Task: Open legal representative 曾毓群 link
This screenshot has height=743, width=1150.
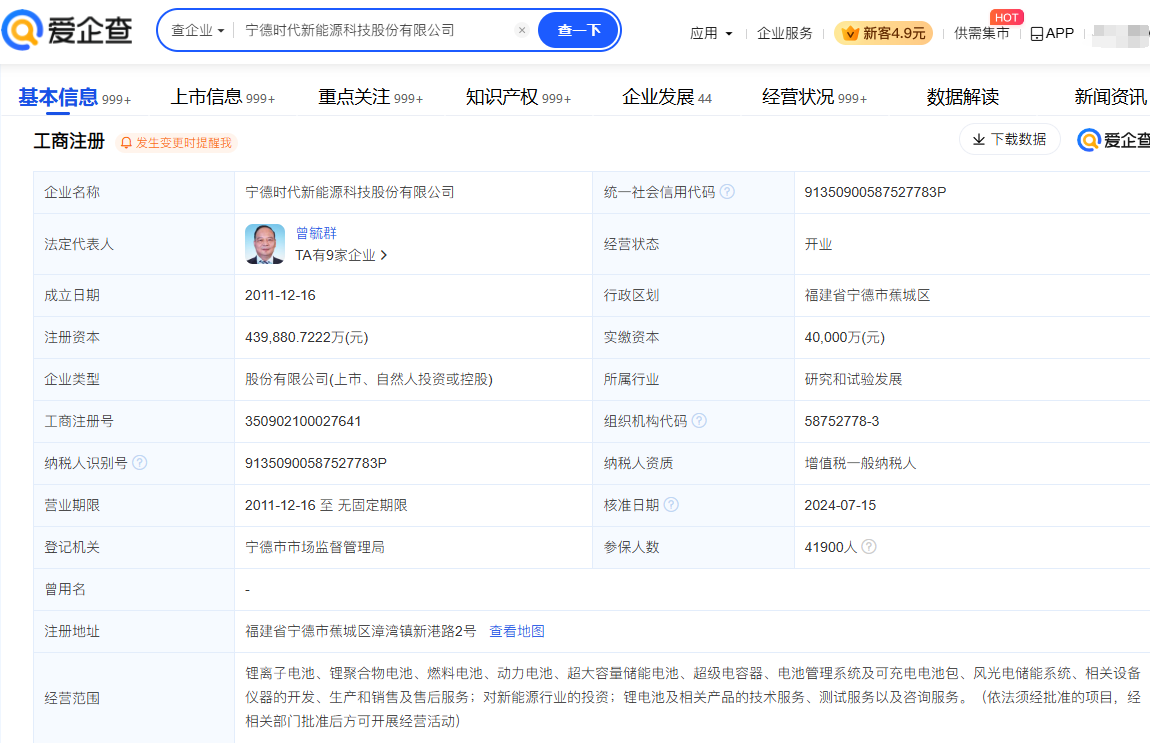Action: tap(316, 233)
